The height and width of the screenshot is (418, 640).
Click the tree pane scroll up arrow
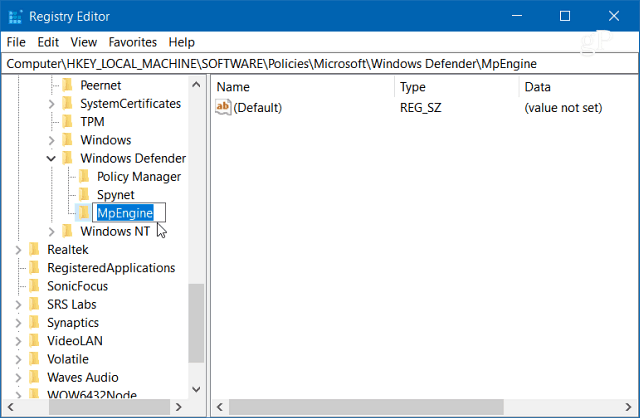coord(196,84)
